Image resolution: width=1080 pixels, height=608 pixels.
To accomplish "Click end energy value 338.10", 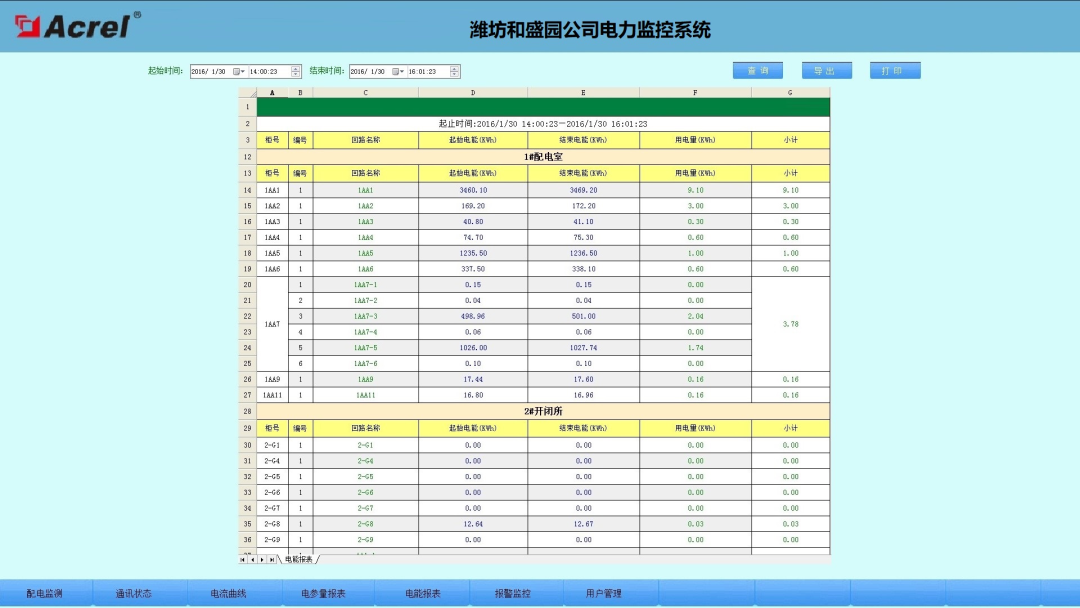I will (x=583, y=269).
